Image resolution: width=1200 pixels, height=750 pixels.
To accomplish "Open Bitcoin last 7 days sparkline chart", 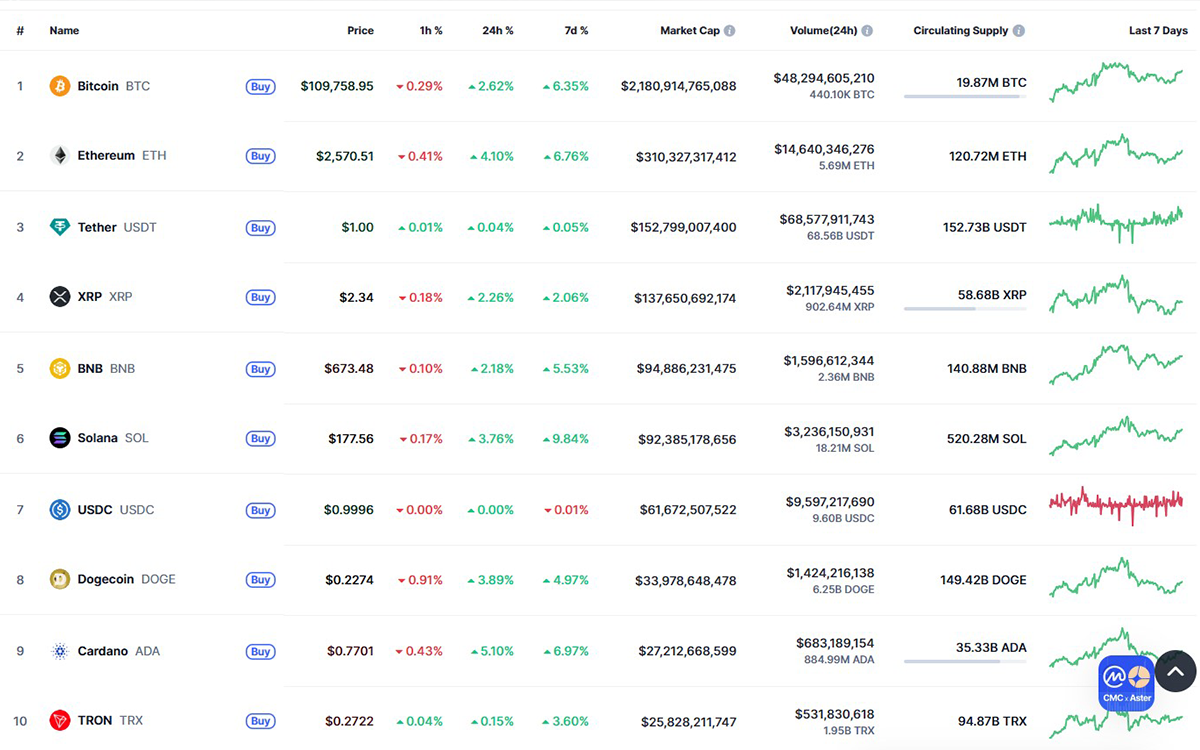I will coord(1116,82).
